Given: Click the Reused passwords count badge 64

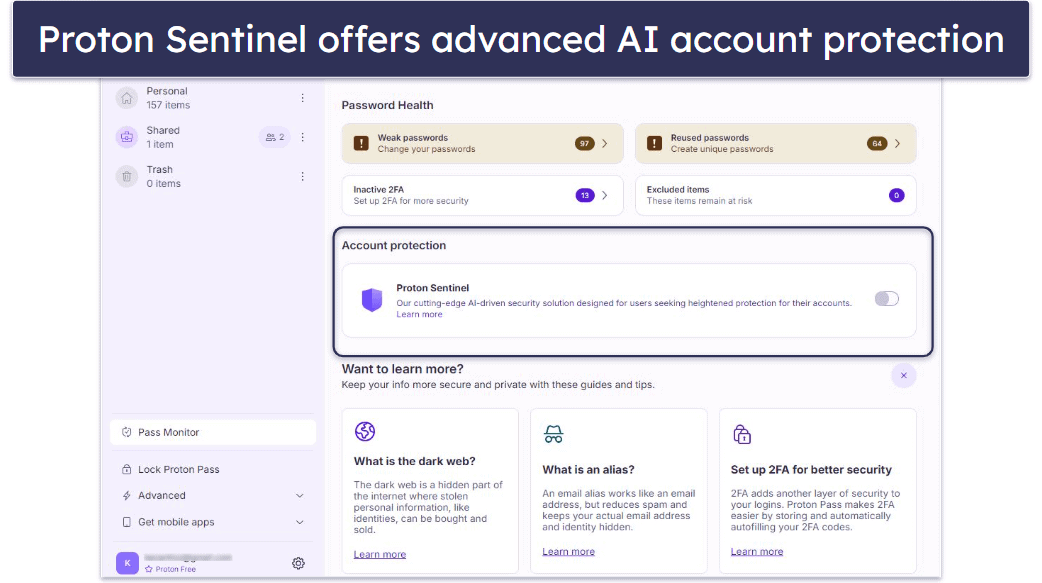Looking at the screenshot, I should pyautogui.click(x=877, y=143).
